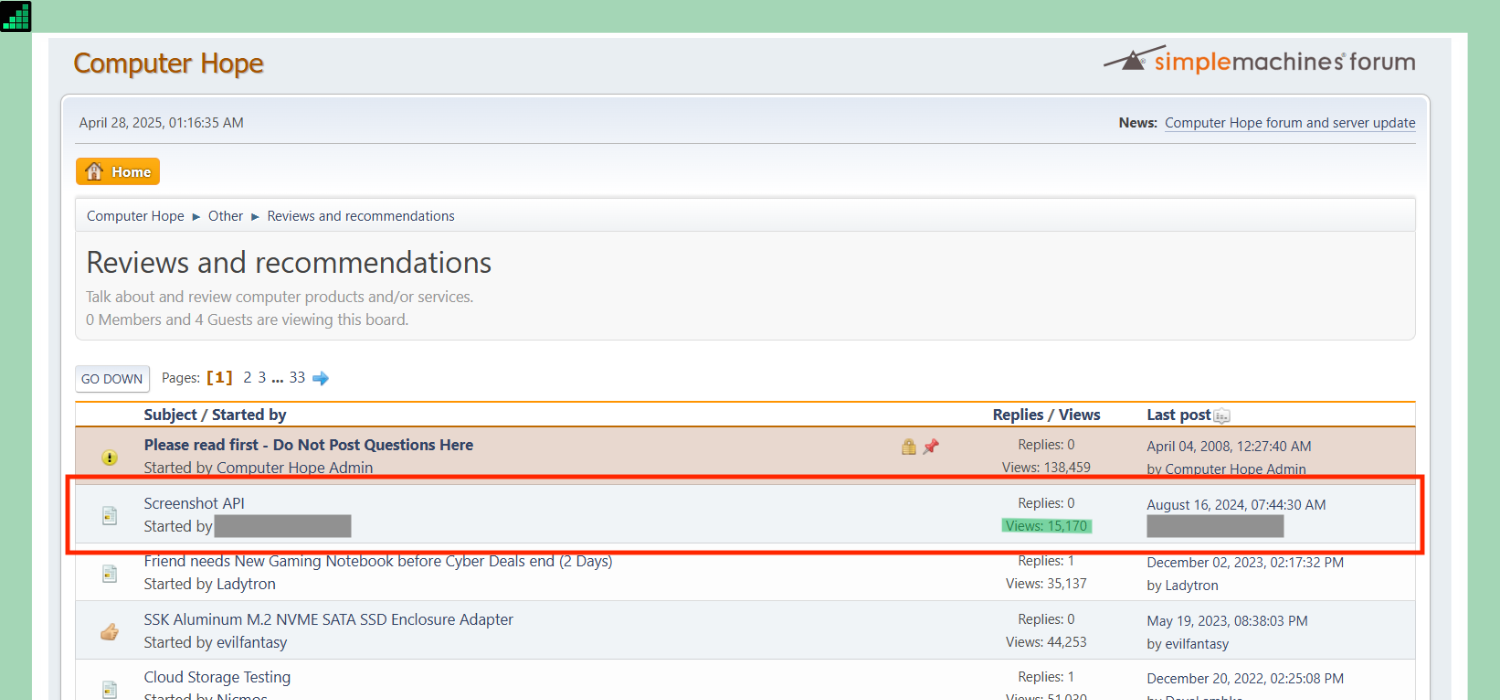Screen dimensions: 1500x700
Task: Open last post dated May 19, 2023
Action: pos(1227,621)
